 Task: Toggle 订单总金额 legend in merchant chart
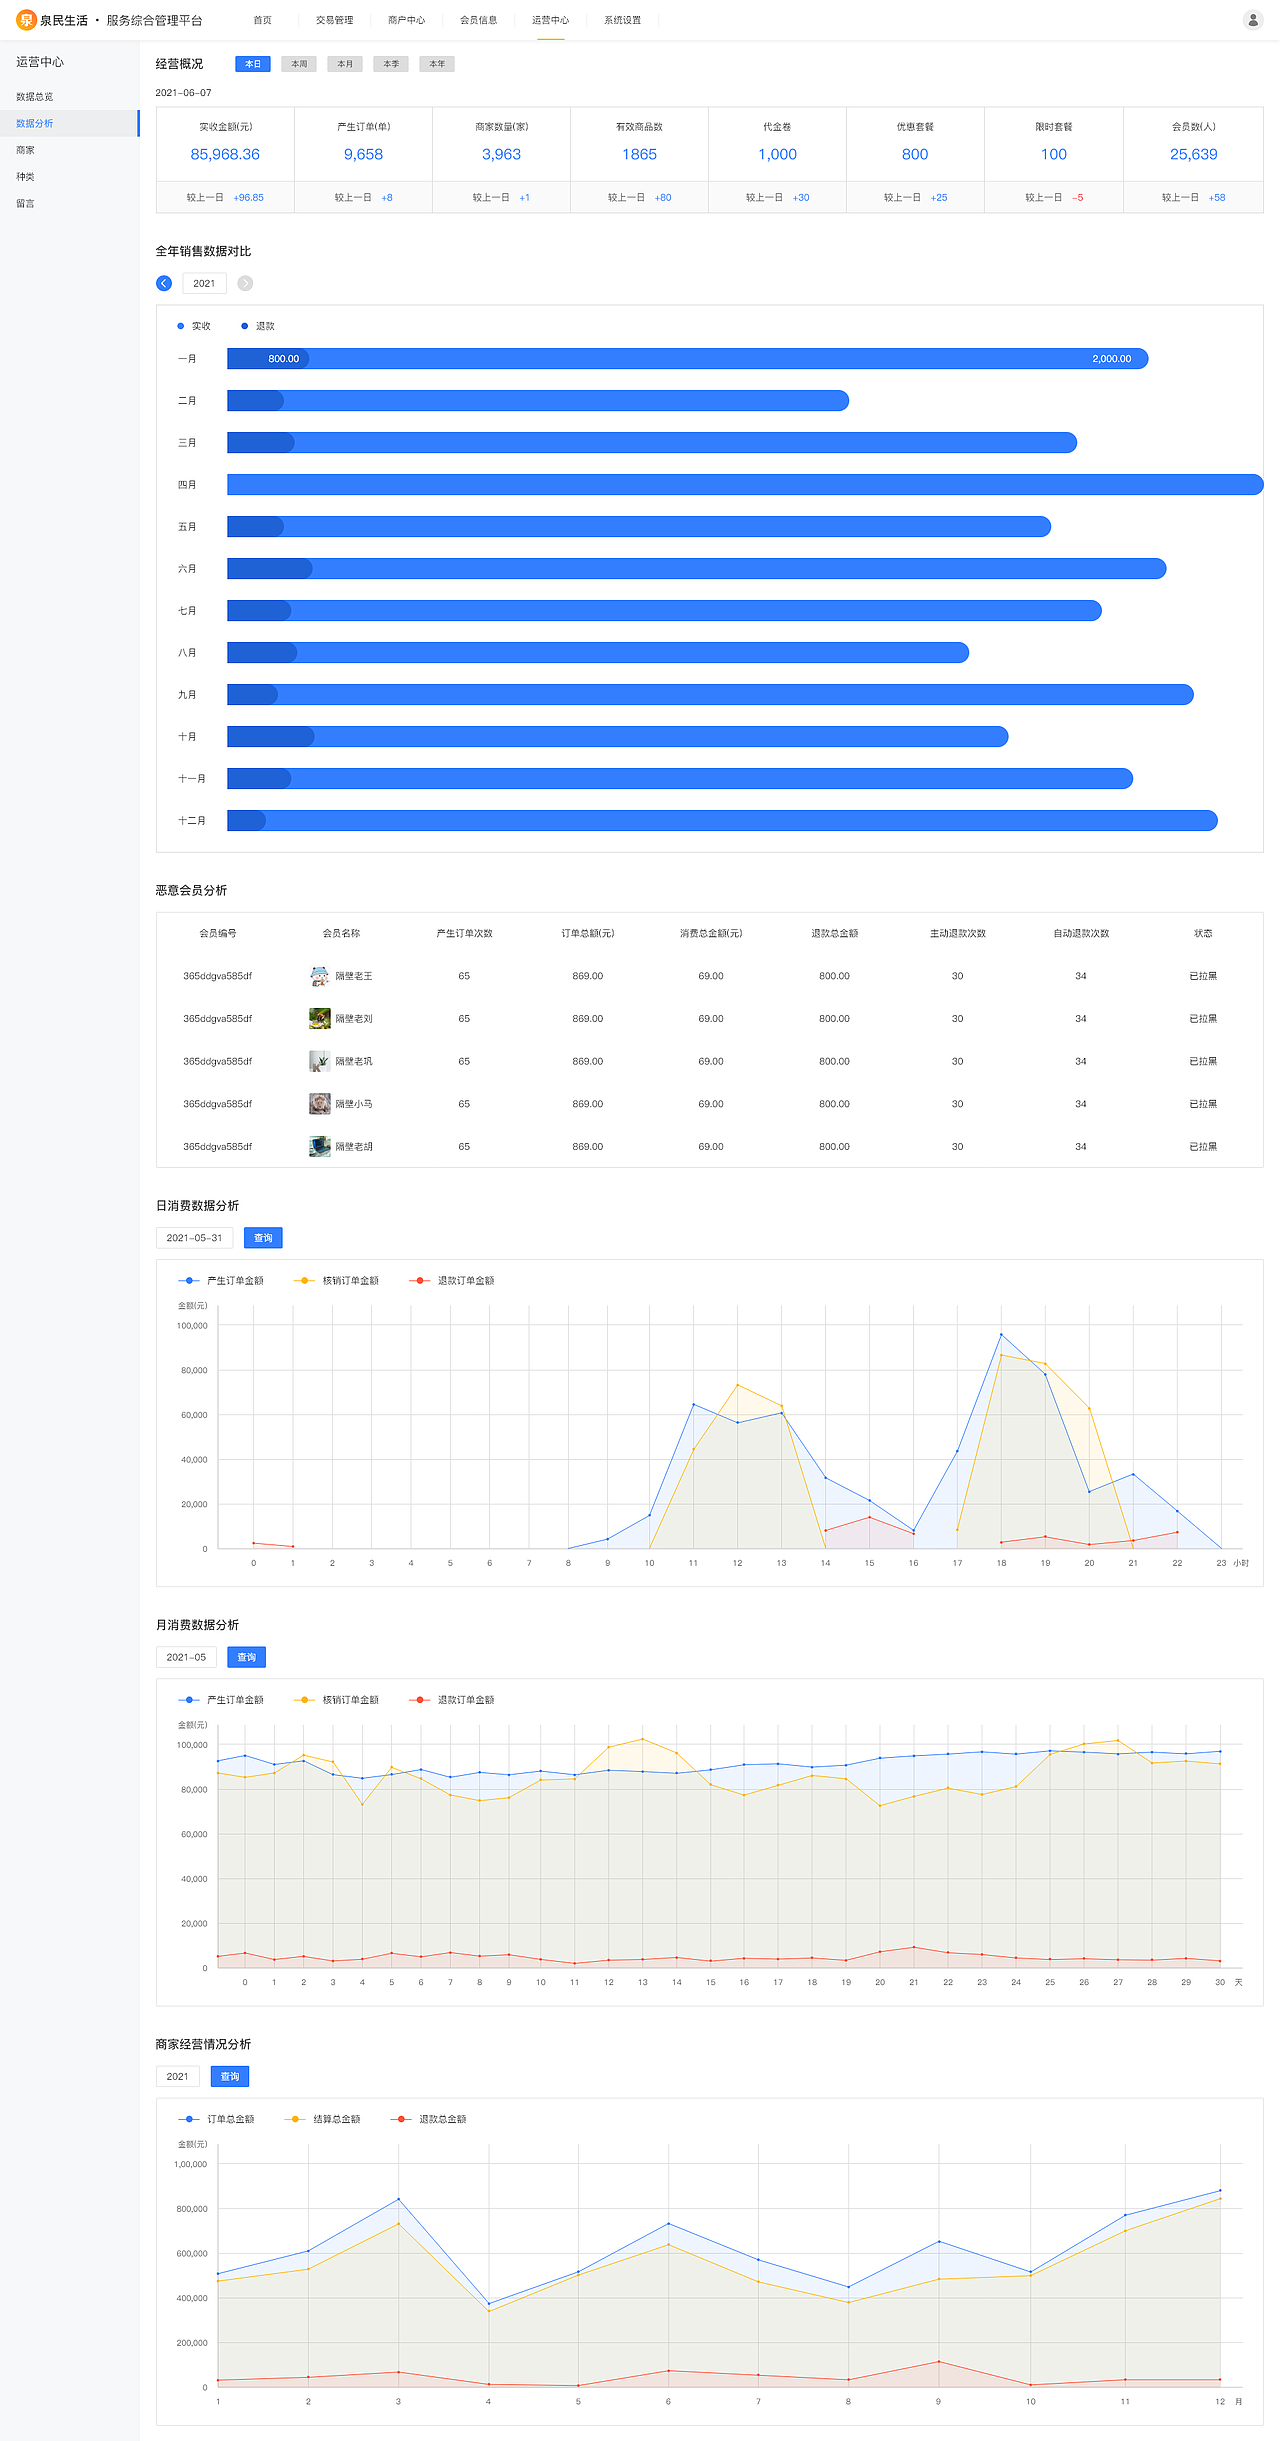216,2119
